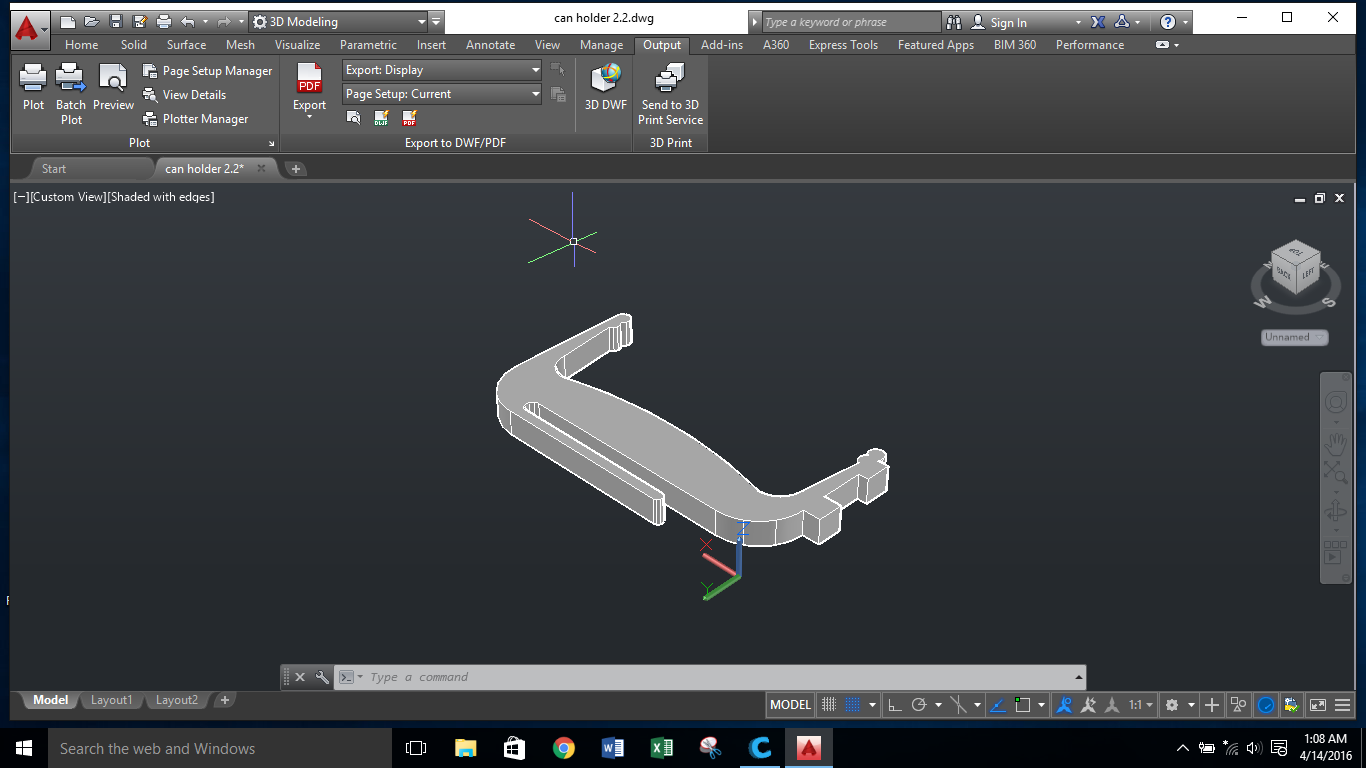Click the PDF export options icon
Screen dimensions: 1366x768
409,118
